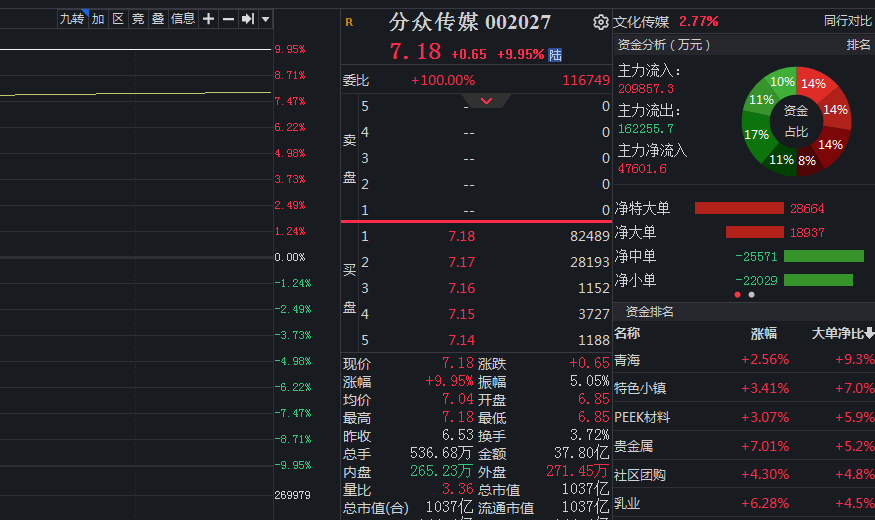Click 主力净流入 value 47601.6
875x520 pixels.
tap(642, 168)
